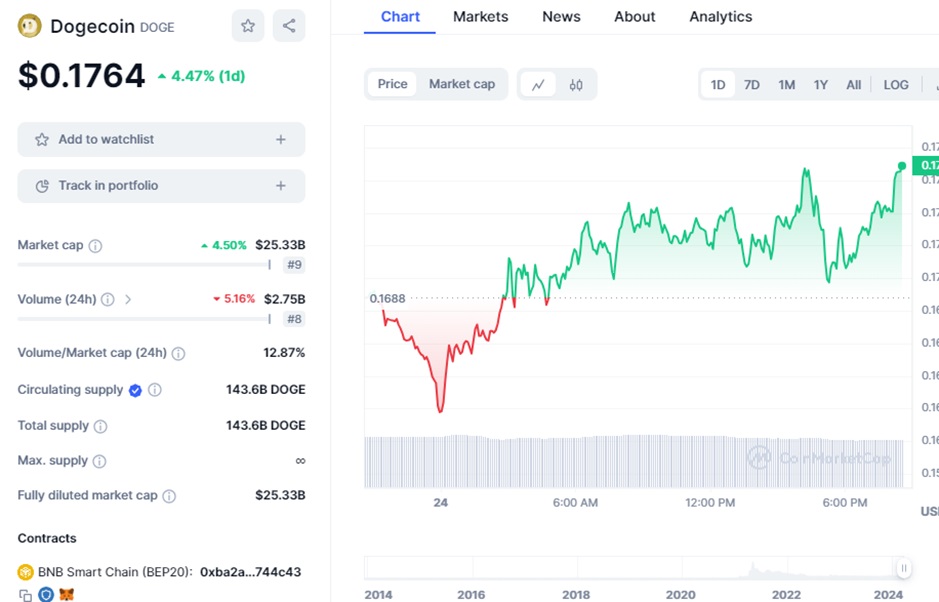Click the share icon next to Dogecoin
This screenshot has height=602, width=939.
point(289,26)
